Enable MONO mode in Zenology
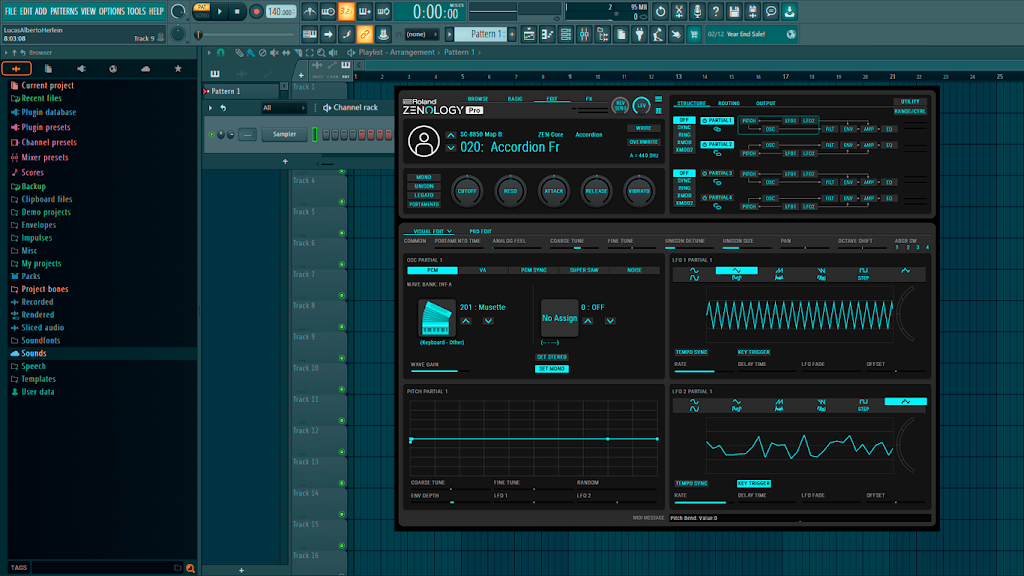 coord(424,177)
